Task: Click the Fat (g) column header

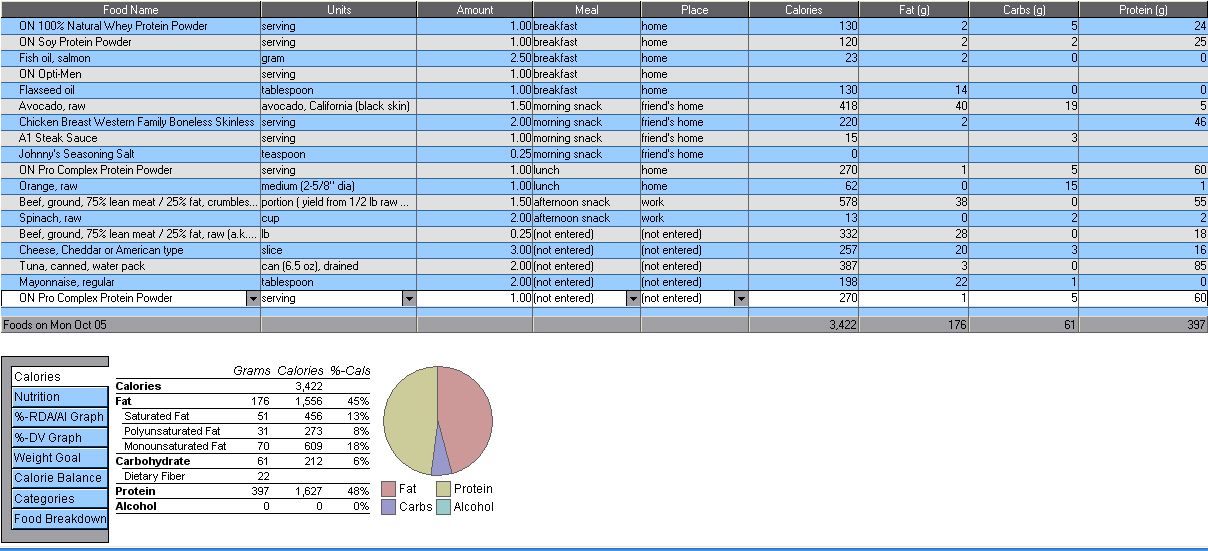Action: [914, 10]
